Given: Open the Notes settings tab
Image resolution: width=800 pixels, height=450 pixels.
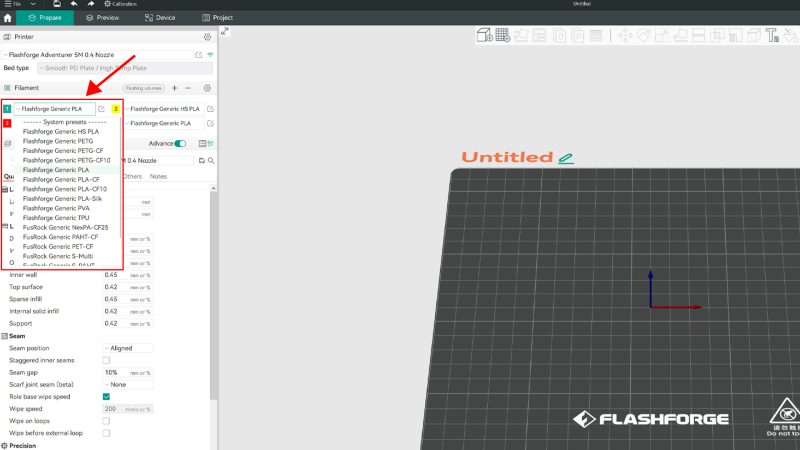Looking at the screenshot, I should [158, 176].
